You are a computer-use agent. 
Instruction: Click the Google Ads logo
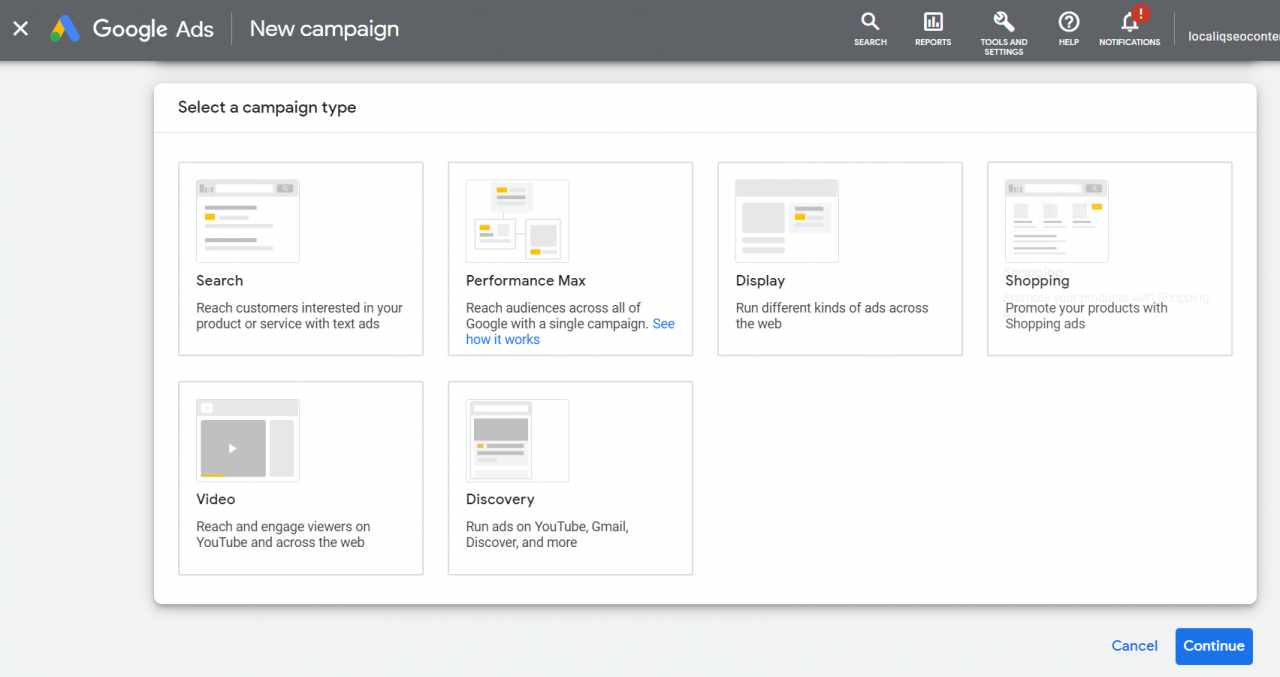[x=130, y=29]
